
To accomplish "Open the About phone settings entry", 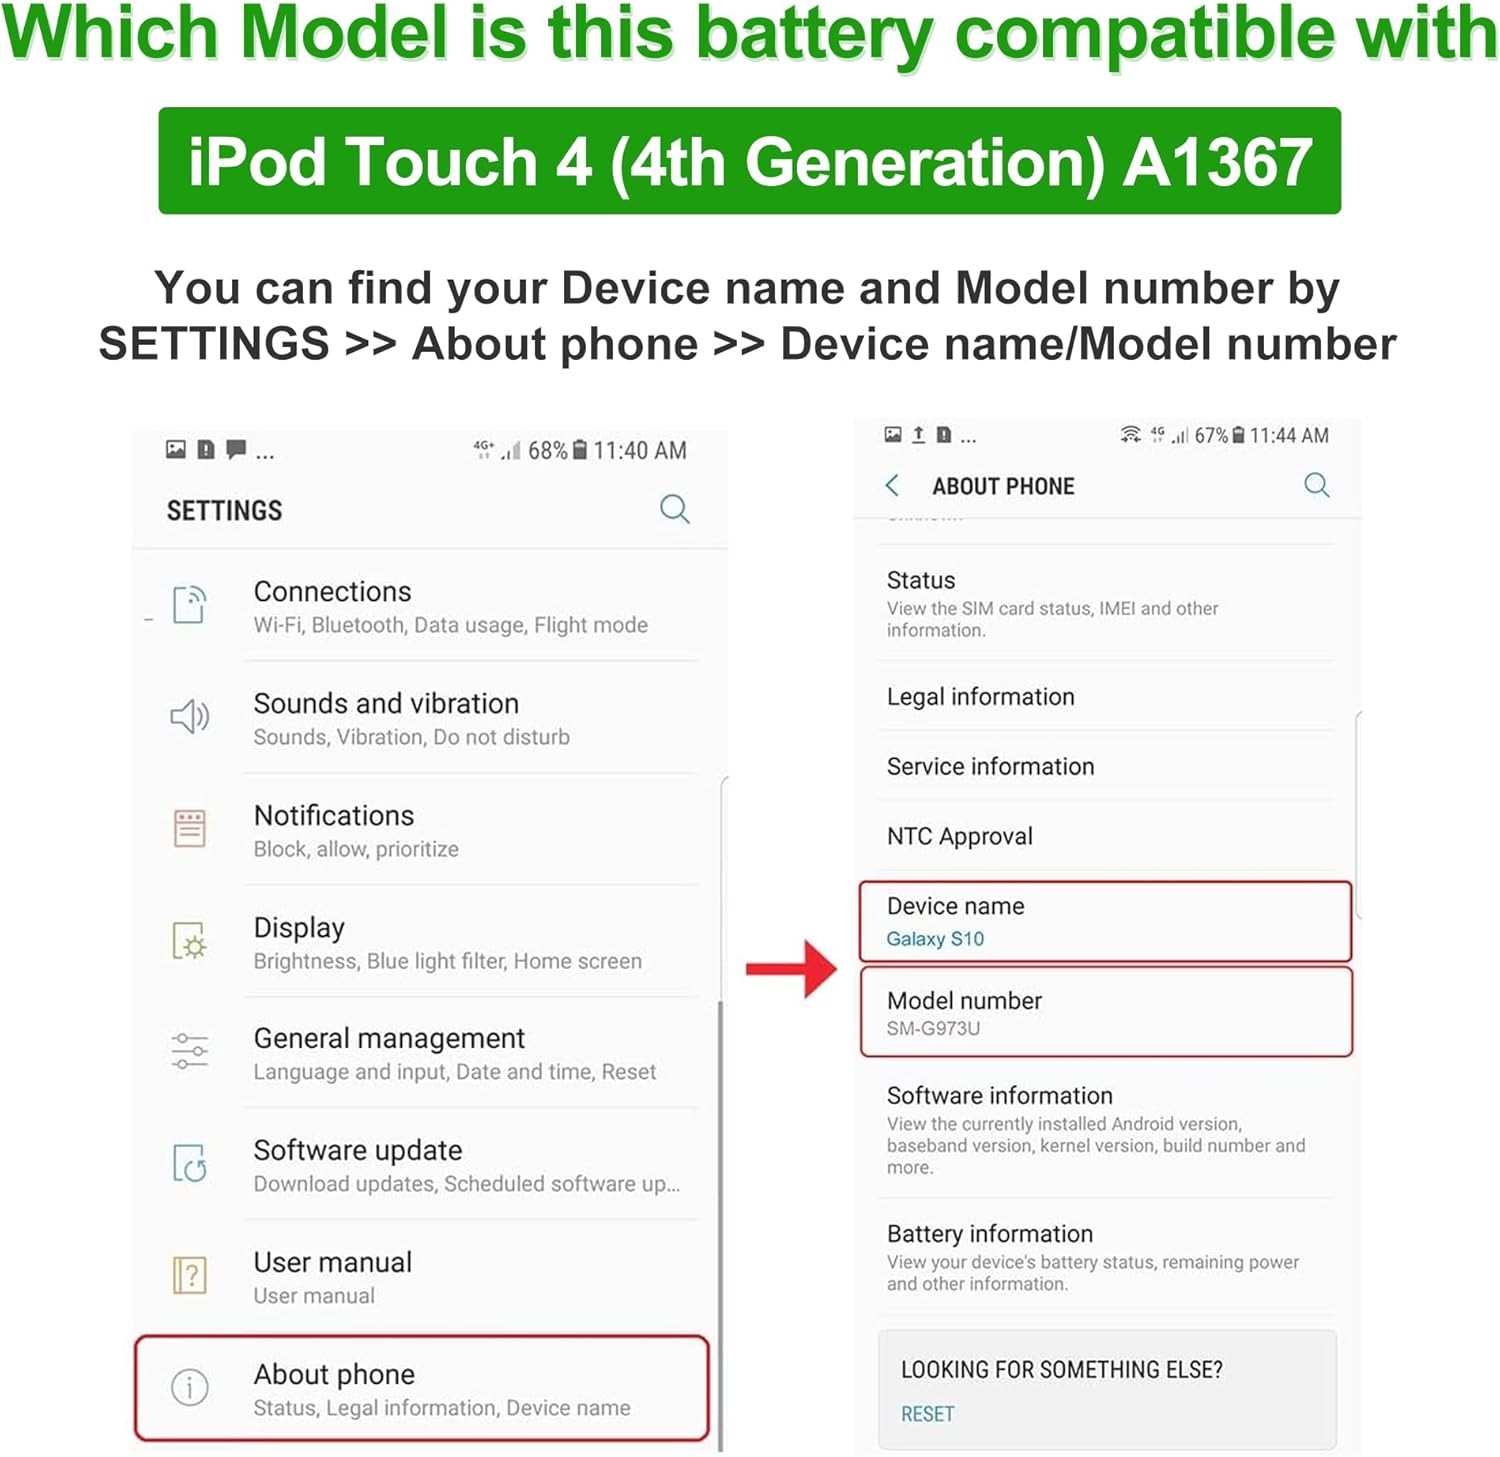I will coord(422,1388).
